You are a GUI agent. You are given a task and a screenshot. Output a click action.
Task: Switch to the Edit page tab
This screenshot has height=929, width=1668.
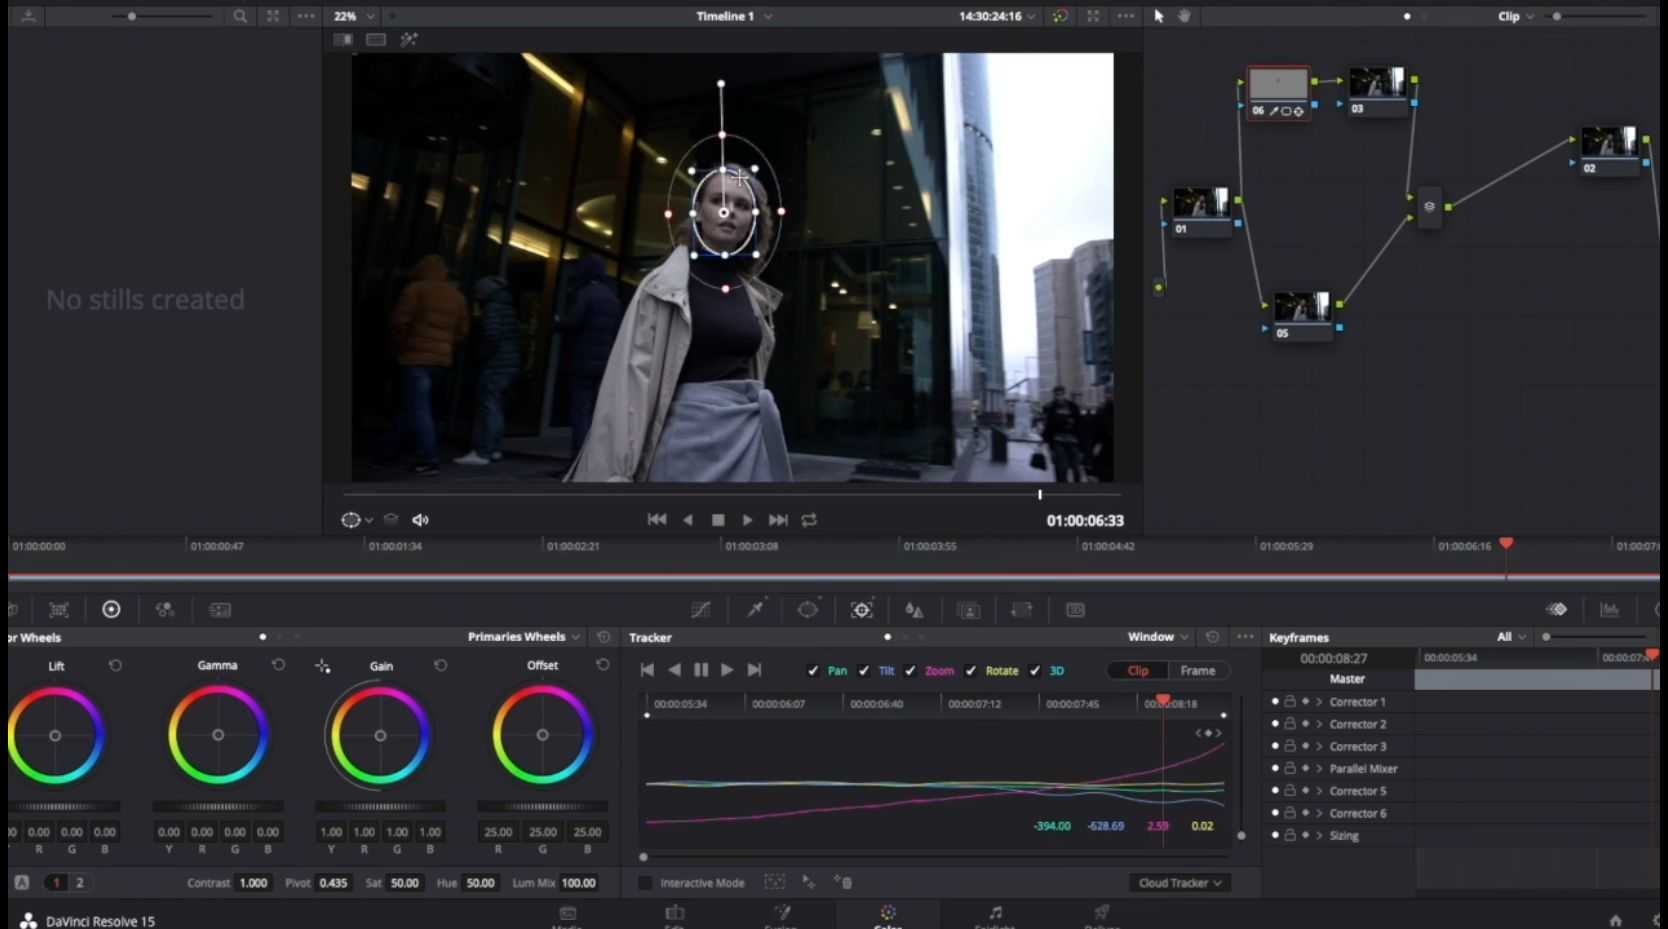675,915
